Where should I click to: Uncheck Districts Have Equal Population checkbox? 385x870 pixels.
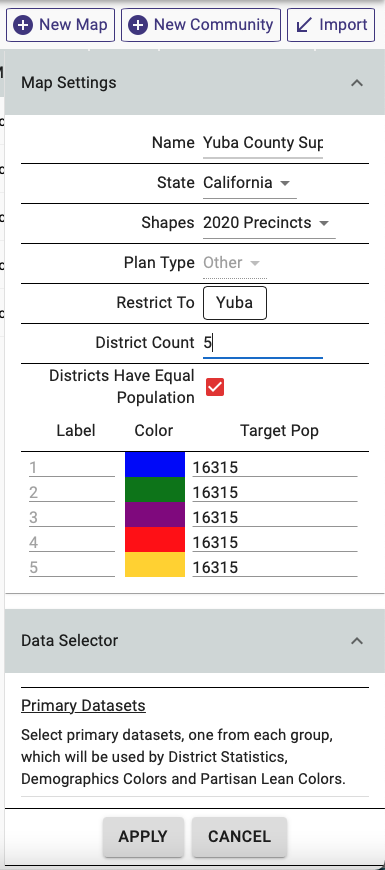215,387
